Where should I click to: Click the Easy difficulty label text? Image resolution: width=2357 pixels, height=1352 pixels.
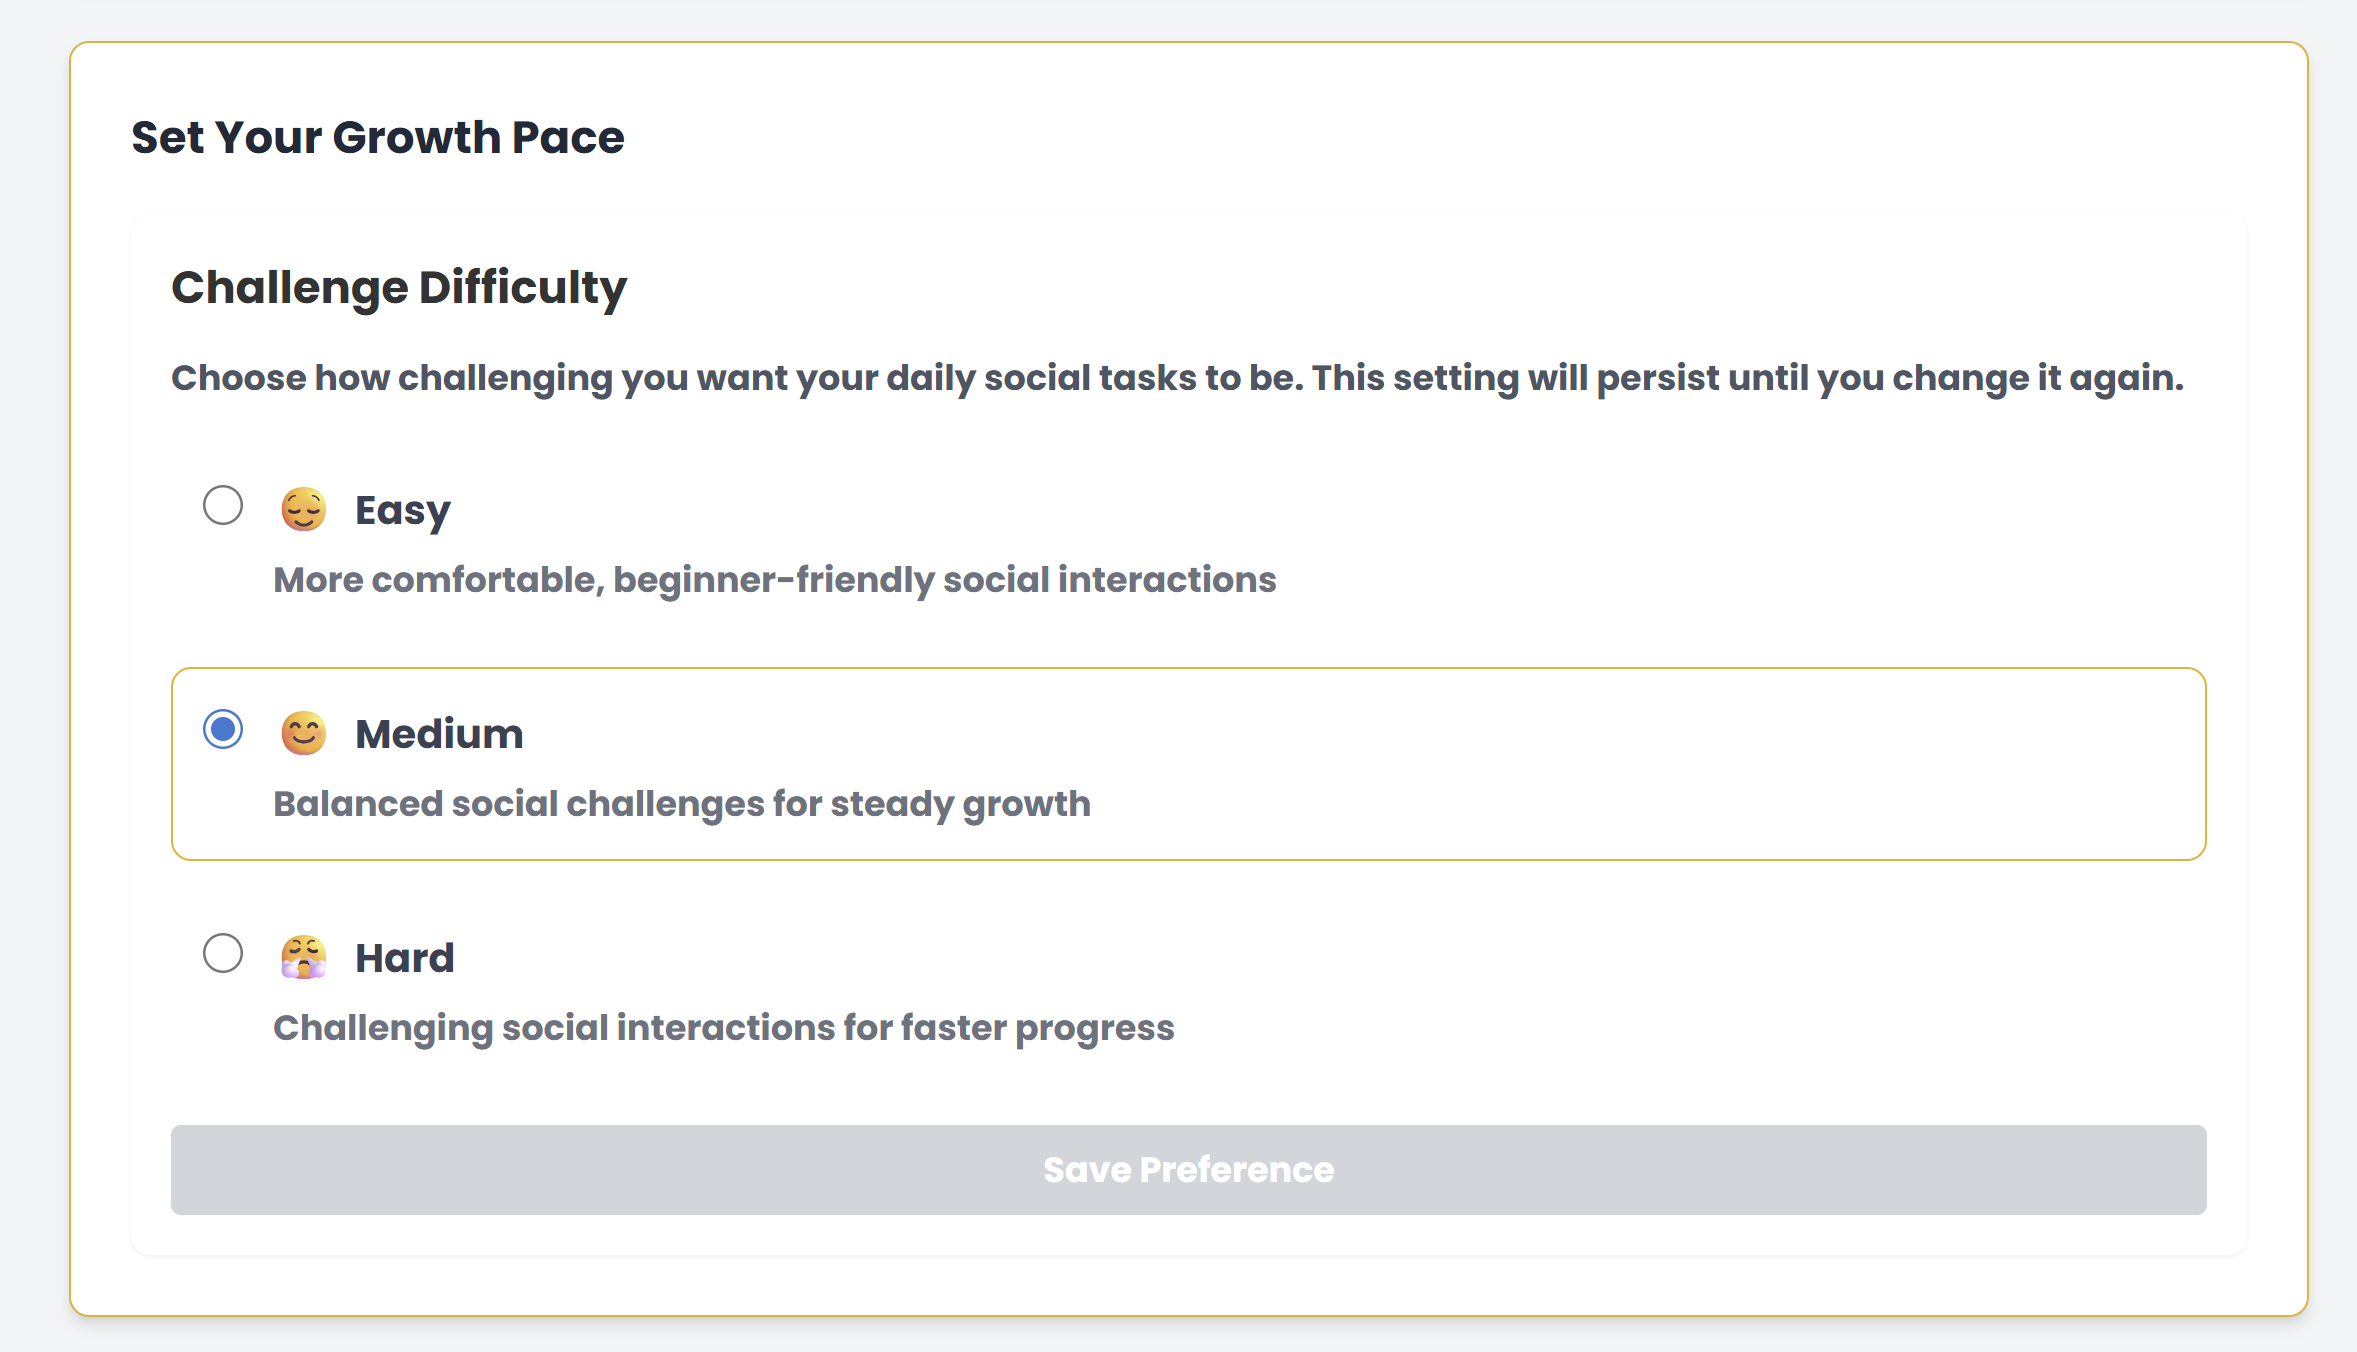coord(403,511)
